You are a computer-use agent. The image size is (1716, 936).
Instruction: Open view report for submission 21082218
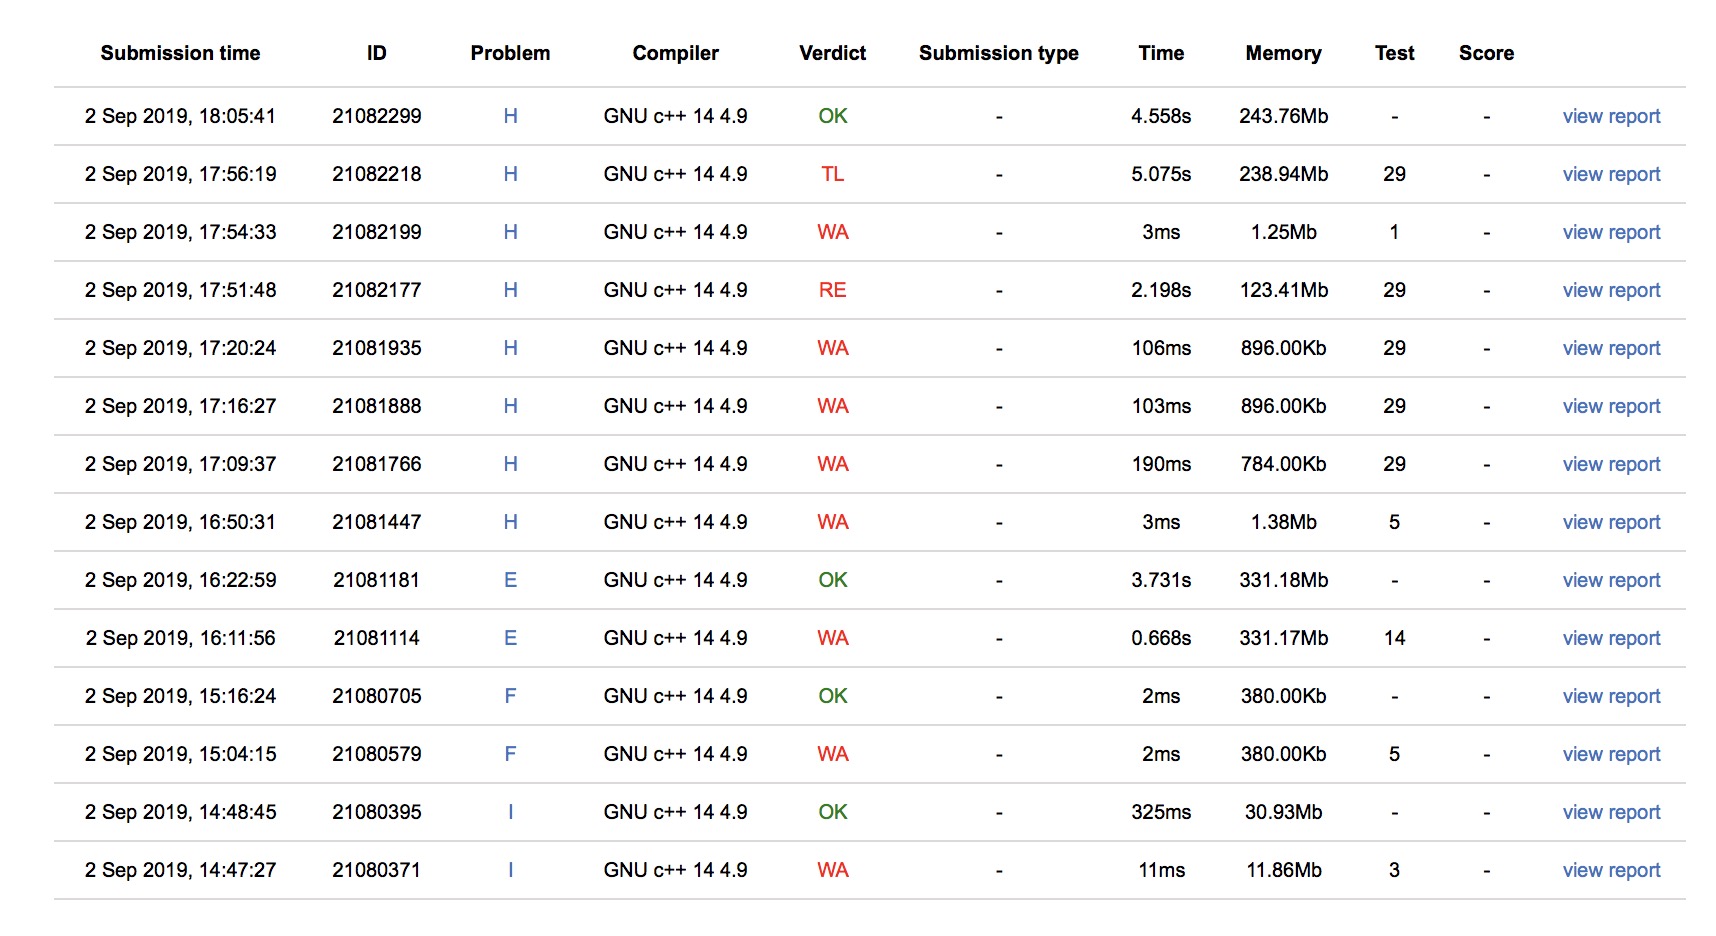[x=1611, y=174]
